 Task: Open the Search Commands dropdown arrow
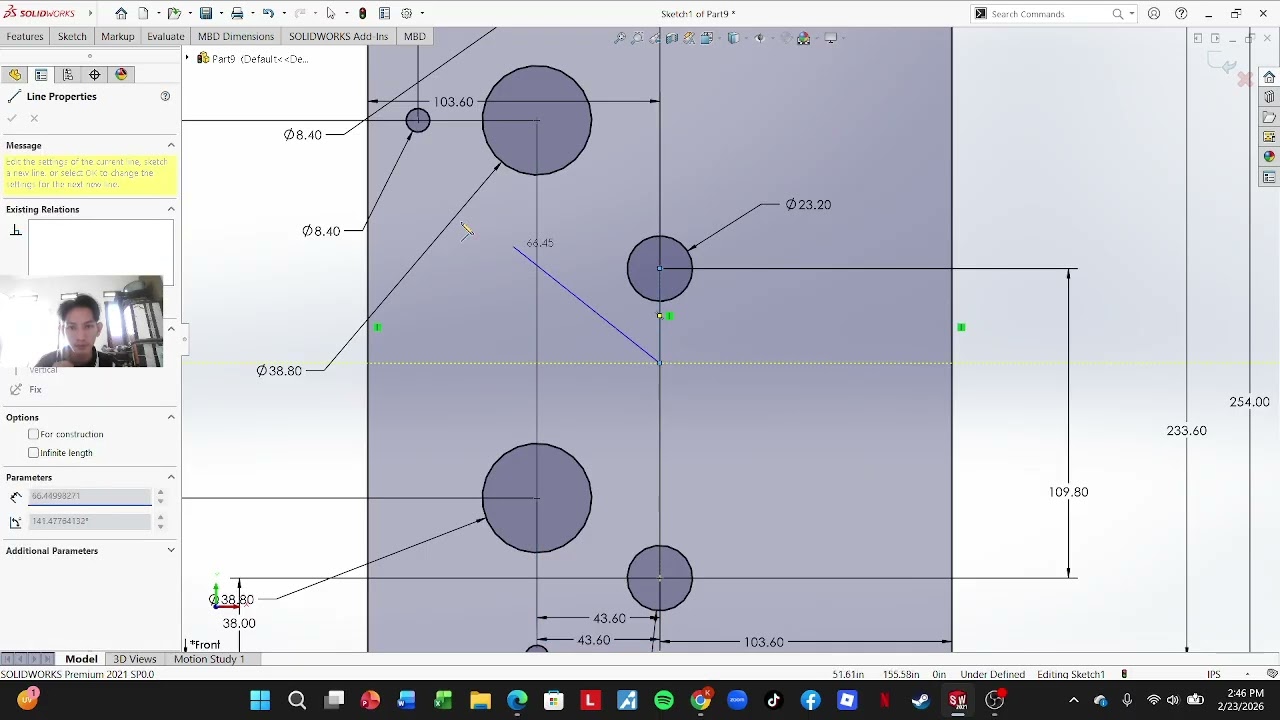coord(1131,14)
